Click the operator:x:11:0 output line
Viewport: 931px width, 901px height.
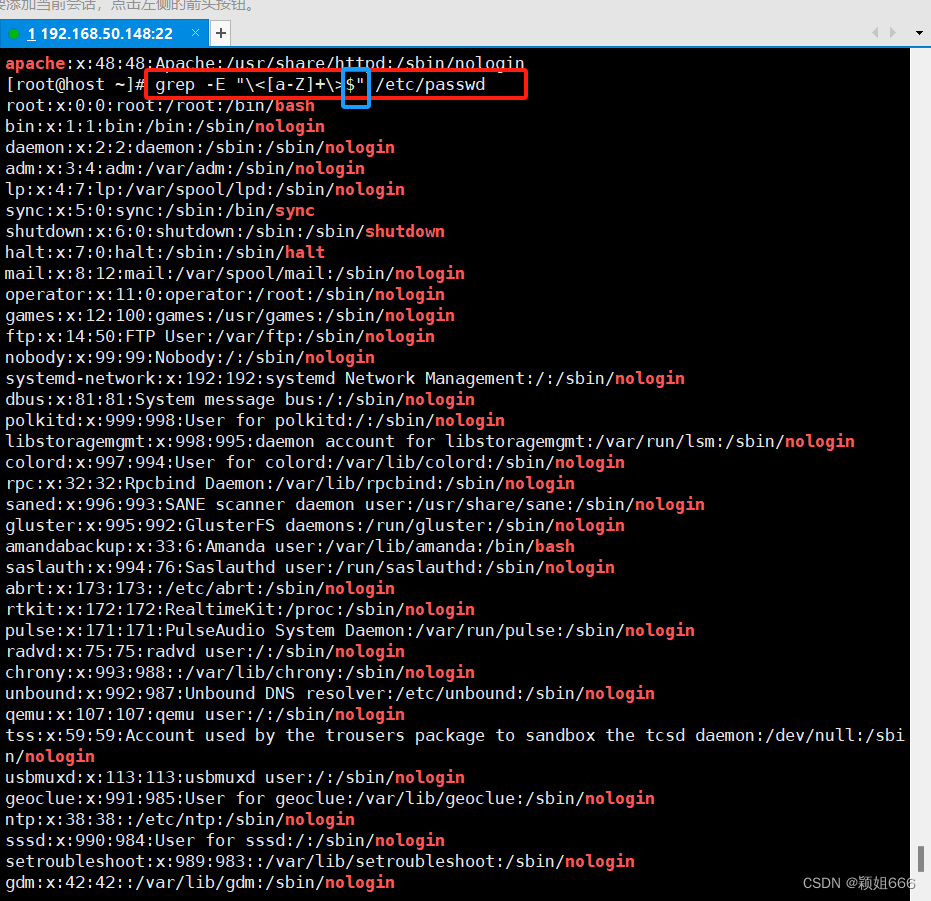point(225,295)
